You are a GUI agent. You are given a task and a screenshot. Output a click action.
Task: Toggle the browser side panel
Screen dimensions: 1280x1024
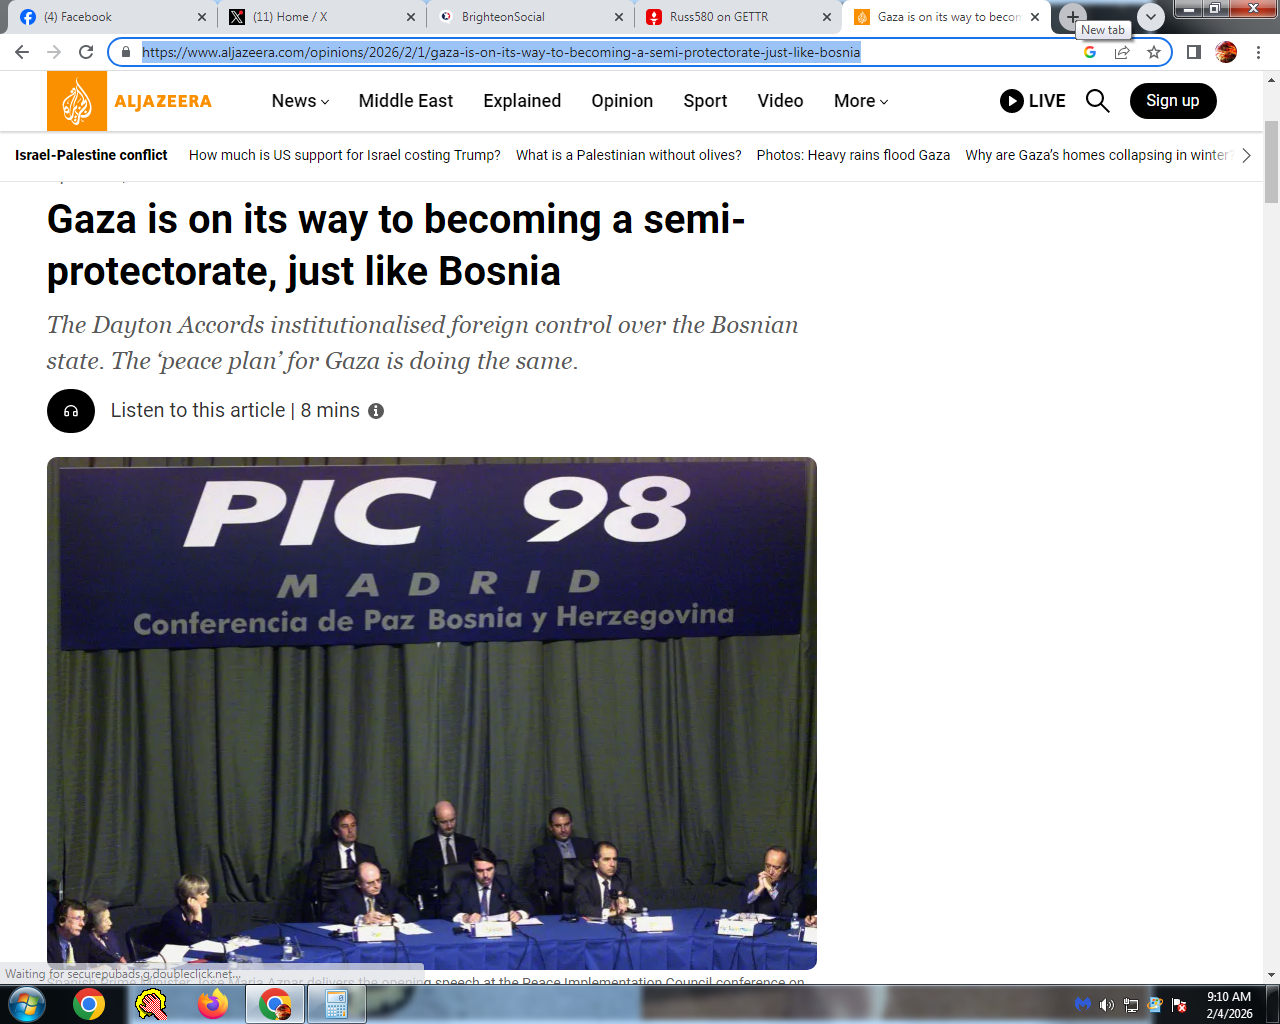point(1193,52)
